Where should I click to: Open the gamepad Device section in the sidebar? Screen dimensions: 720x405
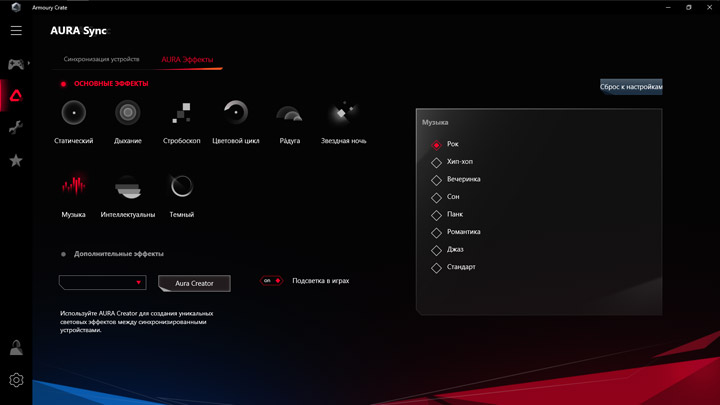click(16, 64)
